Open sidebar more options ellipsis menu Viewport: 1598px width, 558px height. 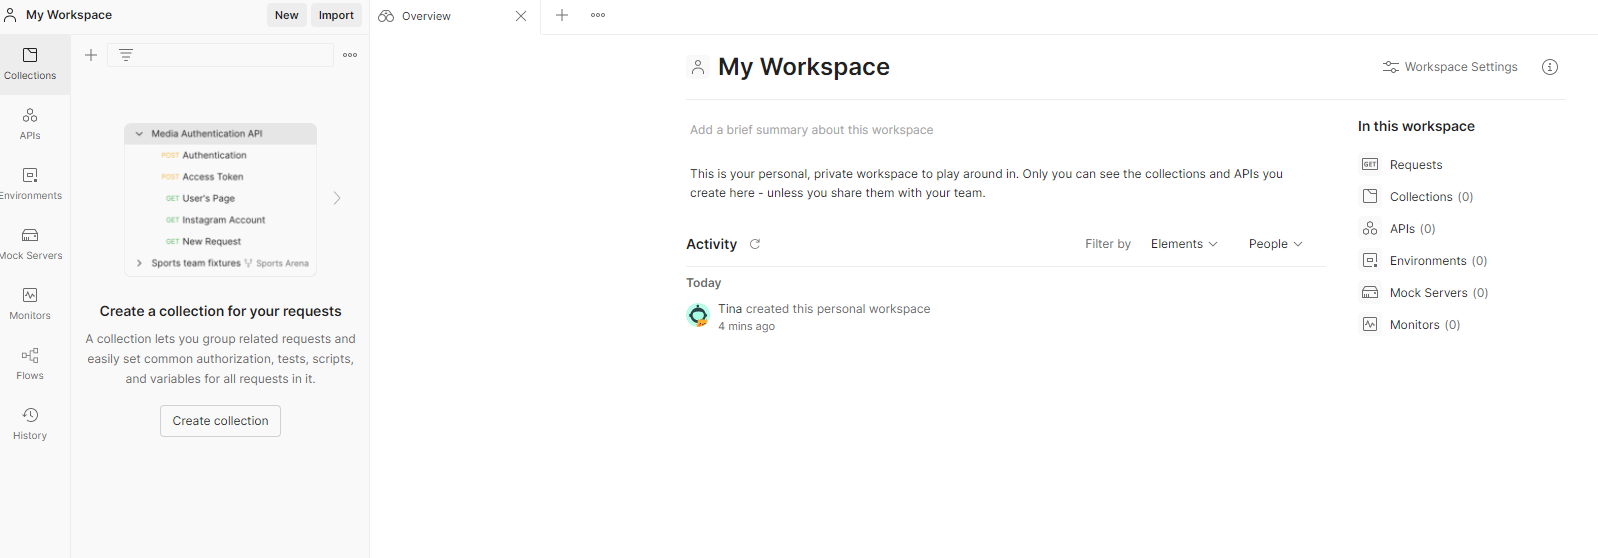(350, 55)
